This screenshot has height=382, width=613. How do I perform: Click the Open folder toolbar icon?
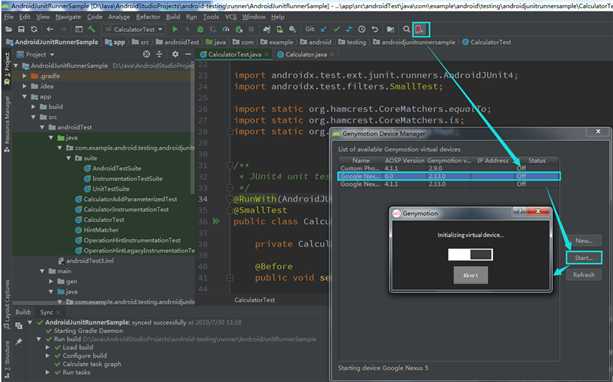pos(9,29)
